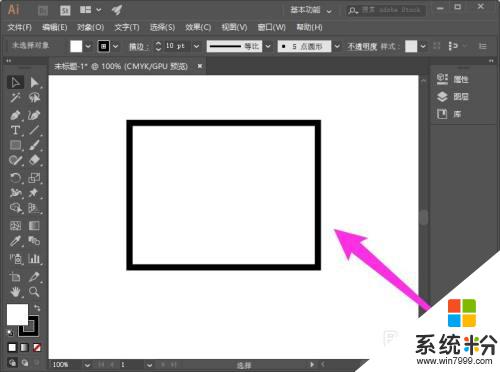
Task: Open the 文字(T) menu
Action: [x=127, y=27]
